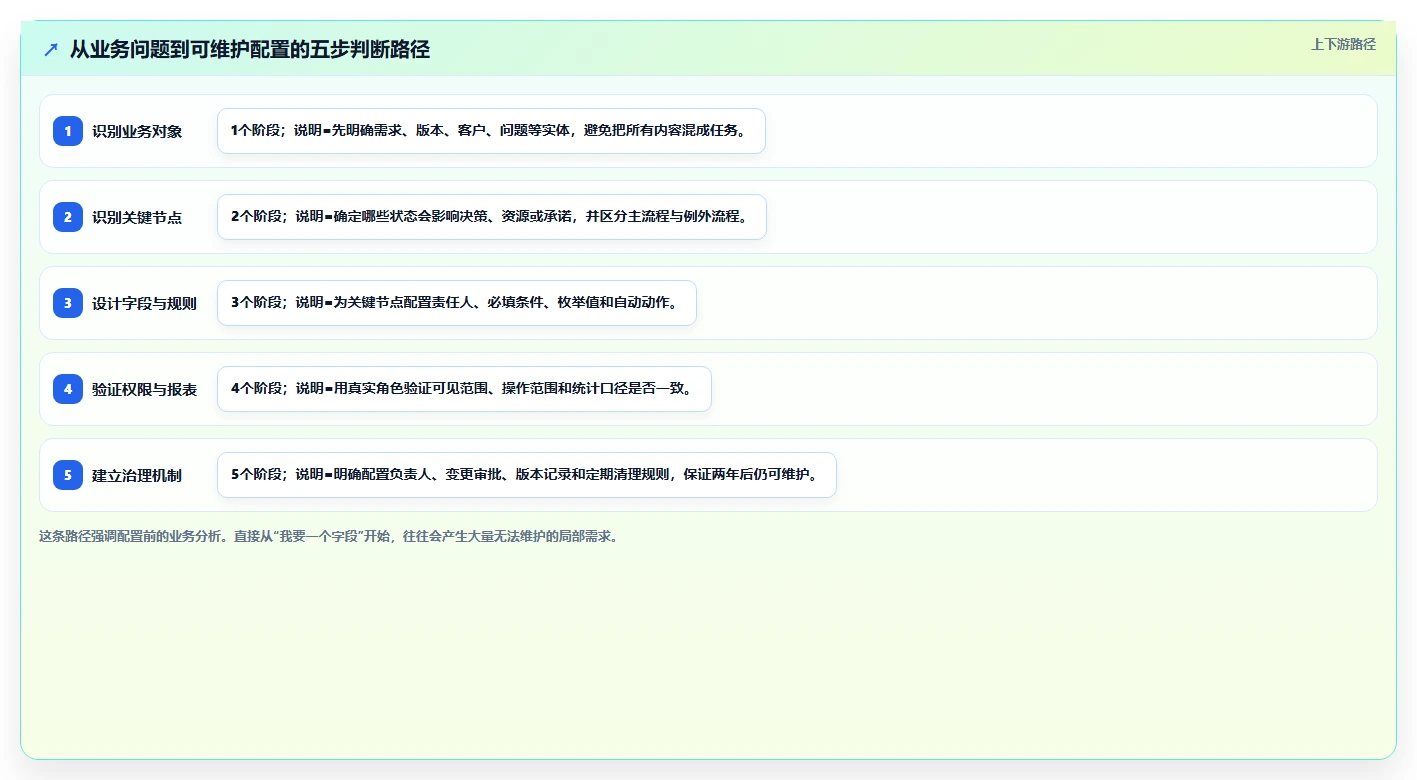The height and width of the screenshot is (780, 1417).
Task: Click the description box starting 2个阶段
Action: pyautogui.click(x=492, y=217)
